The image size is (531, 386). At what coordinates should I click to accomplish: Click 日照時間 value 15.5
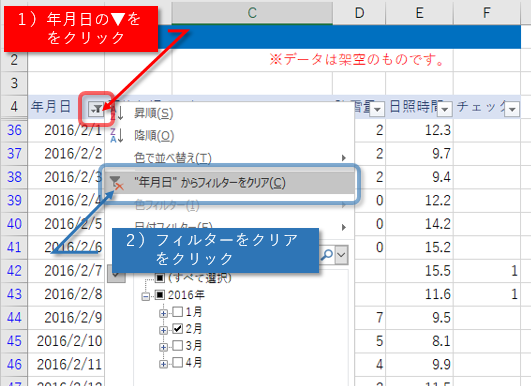point(419,271)
